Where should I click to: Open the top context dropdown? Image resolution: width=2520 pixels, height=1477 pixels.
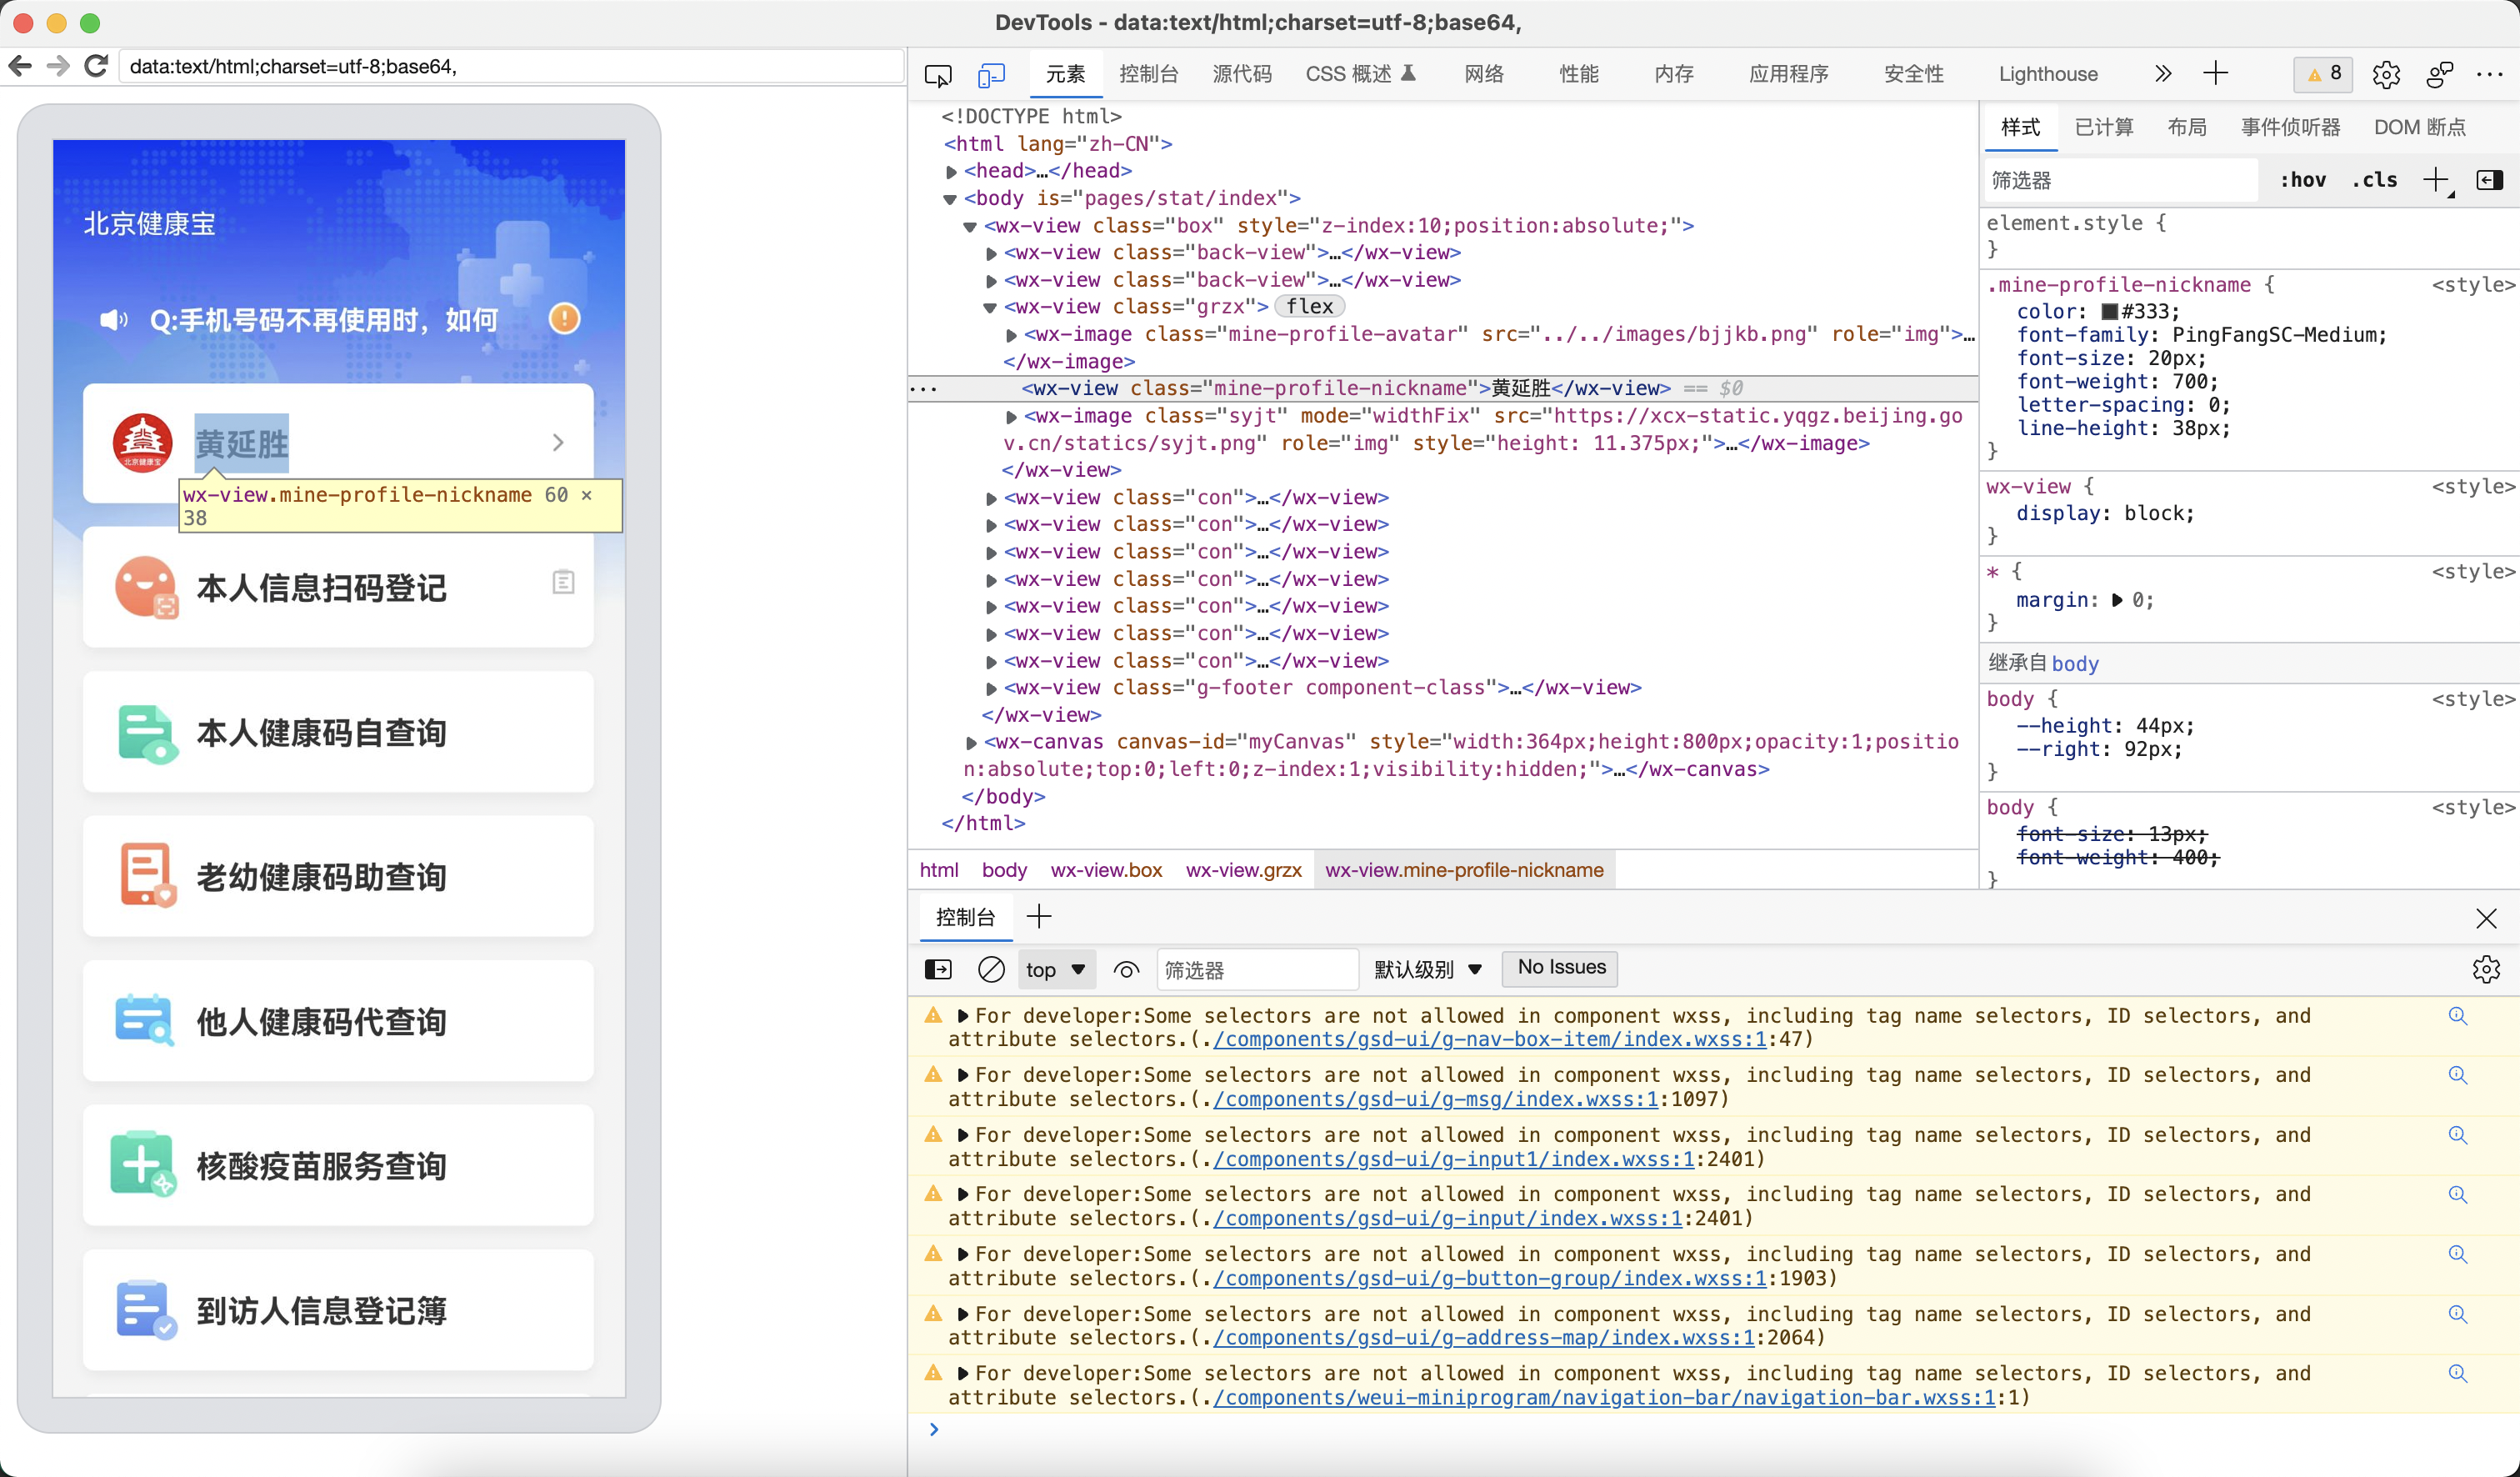(x=1056, y=969)
